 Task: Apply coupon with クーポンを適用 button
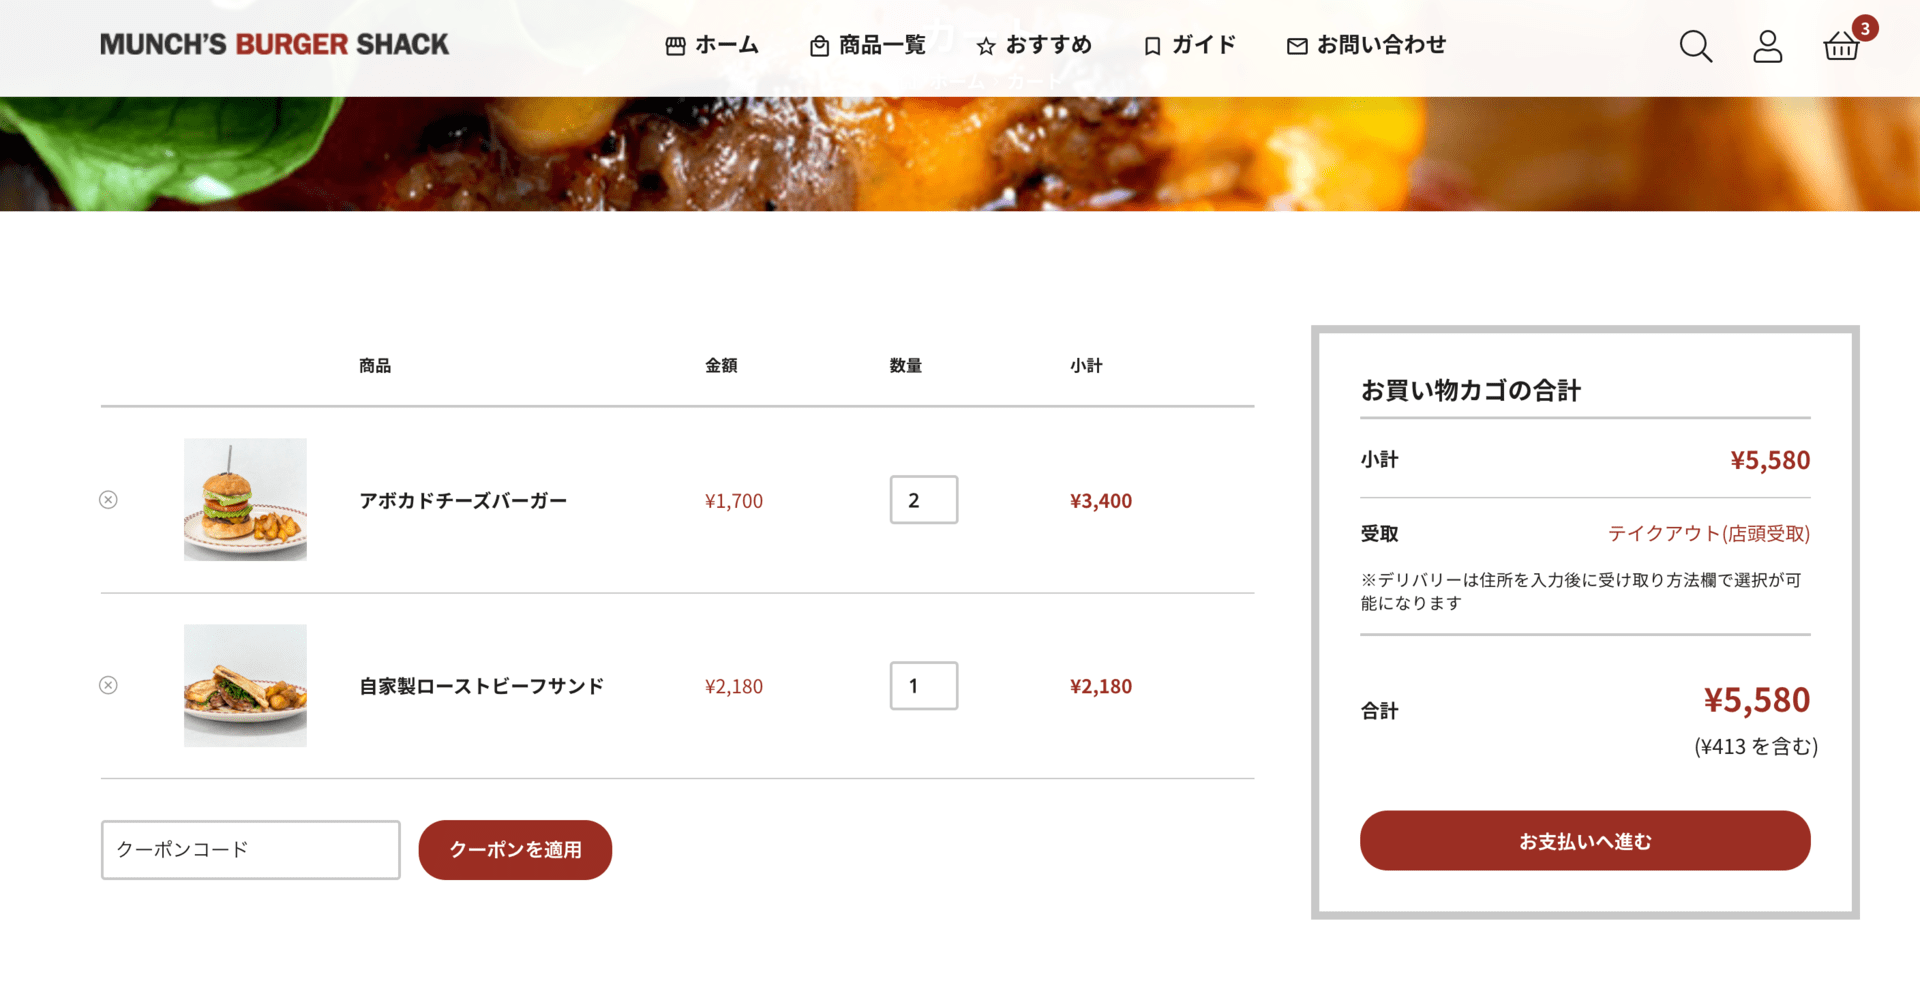pos(515,850)
